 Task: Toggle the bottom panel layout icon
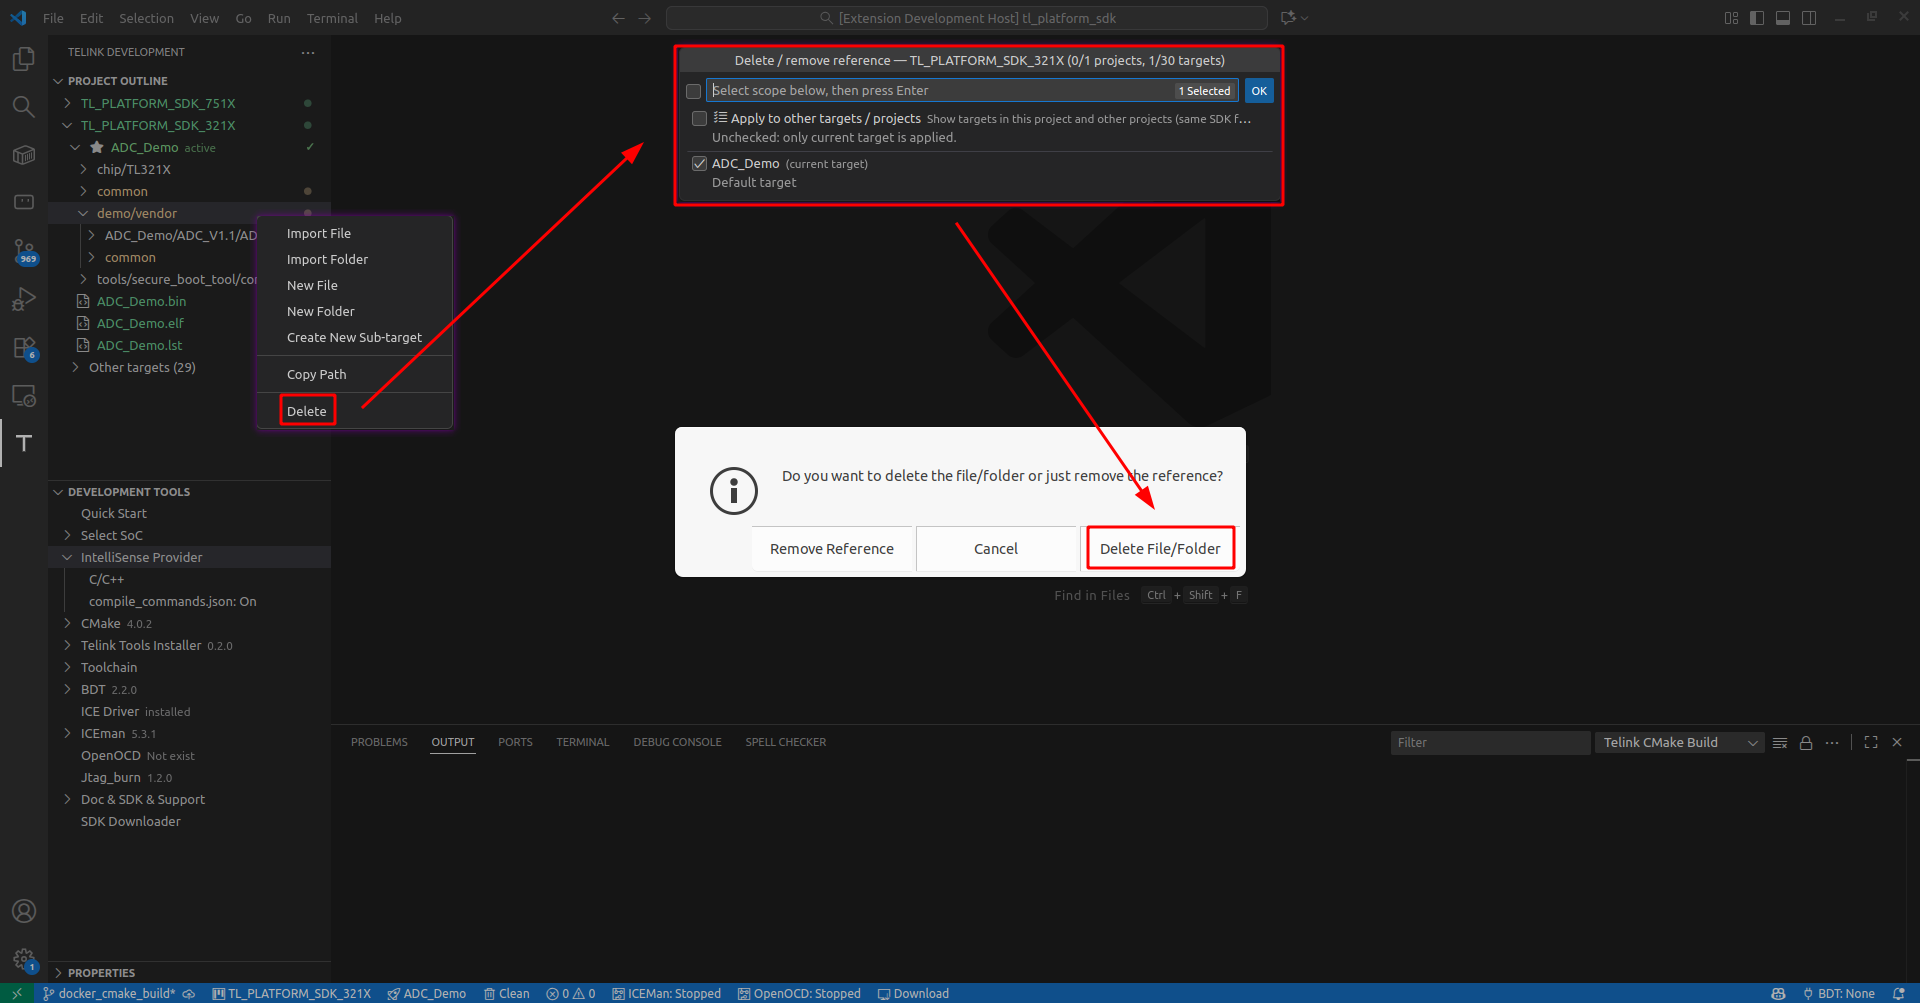[1783, 18]
